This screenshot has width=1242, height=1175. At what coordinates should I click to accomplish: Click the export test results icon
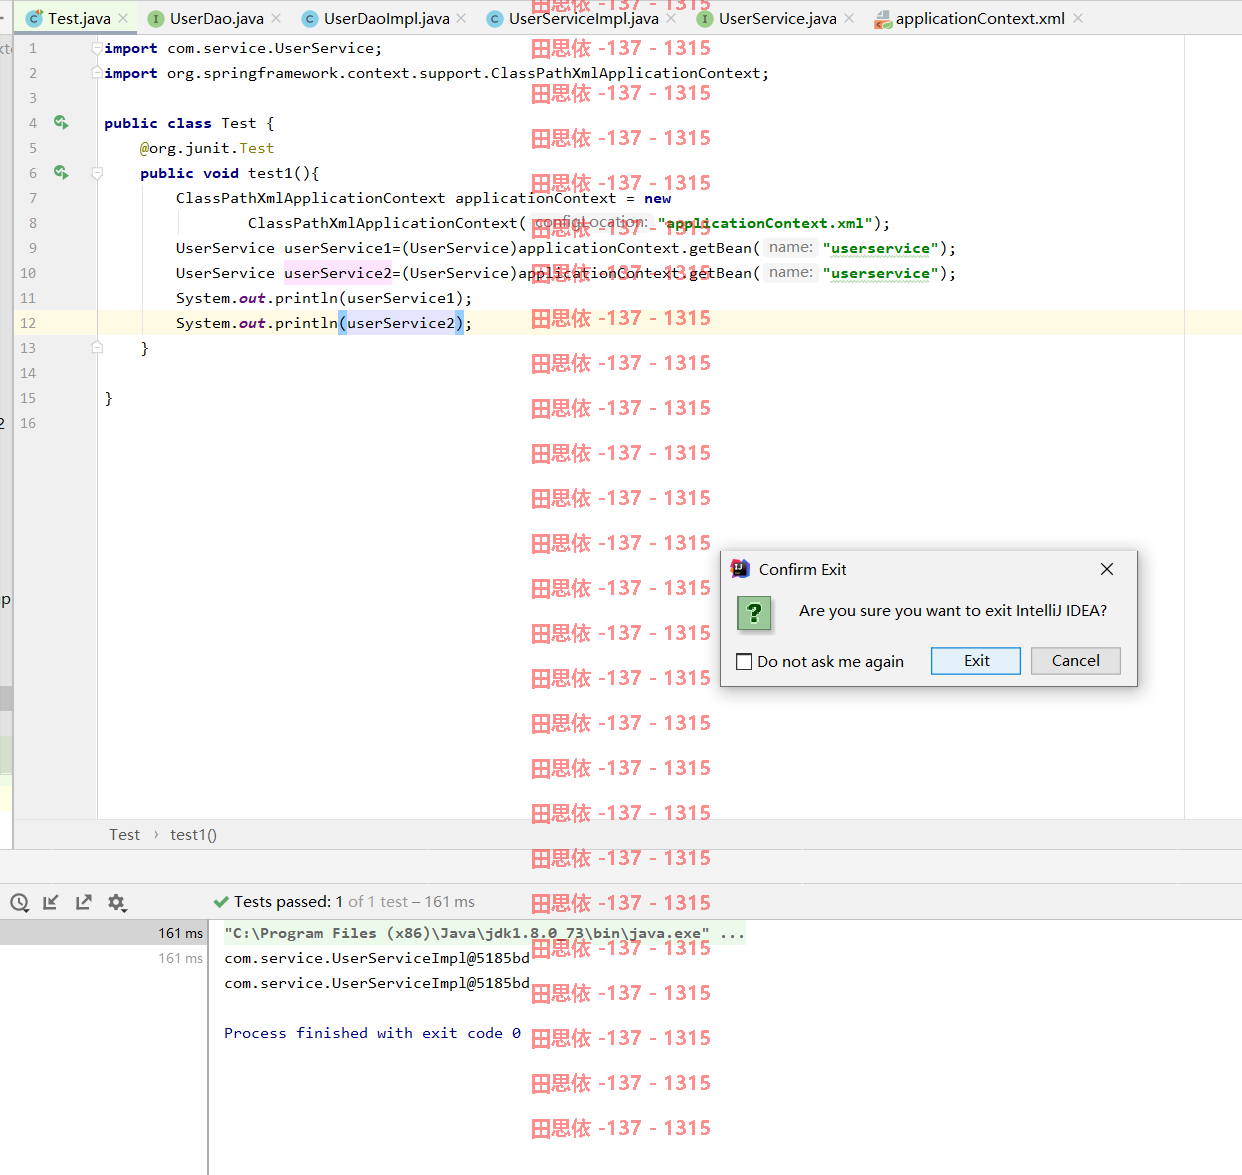pos(84,902)
